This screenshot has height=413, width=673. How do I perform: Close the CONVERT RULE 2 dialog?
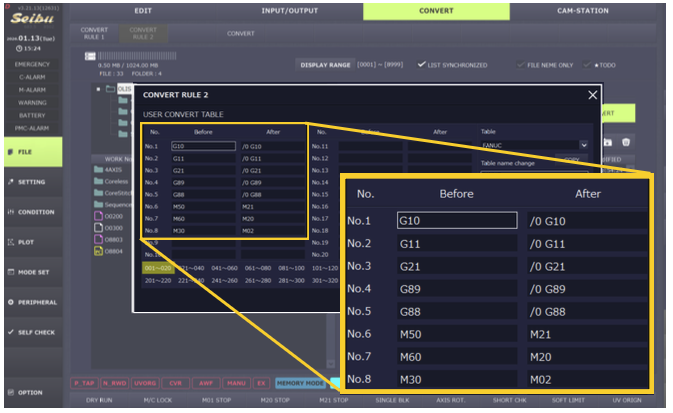click(x=592, y=95)
